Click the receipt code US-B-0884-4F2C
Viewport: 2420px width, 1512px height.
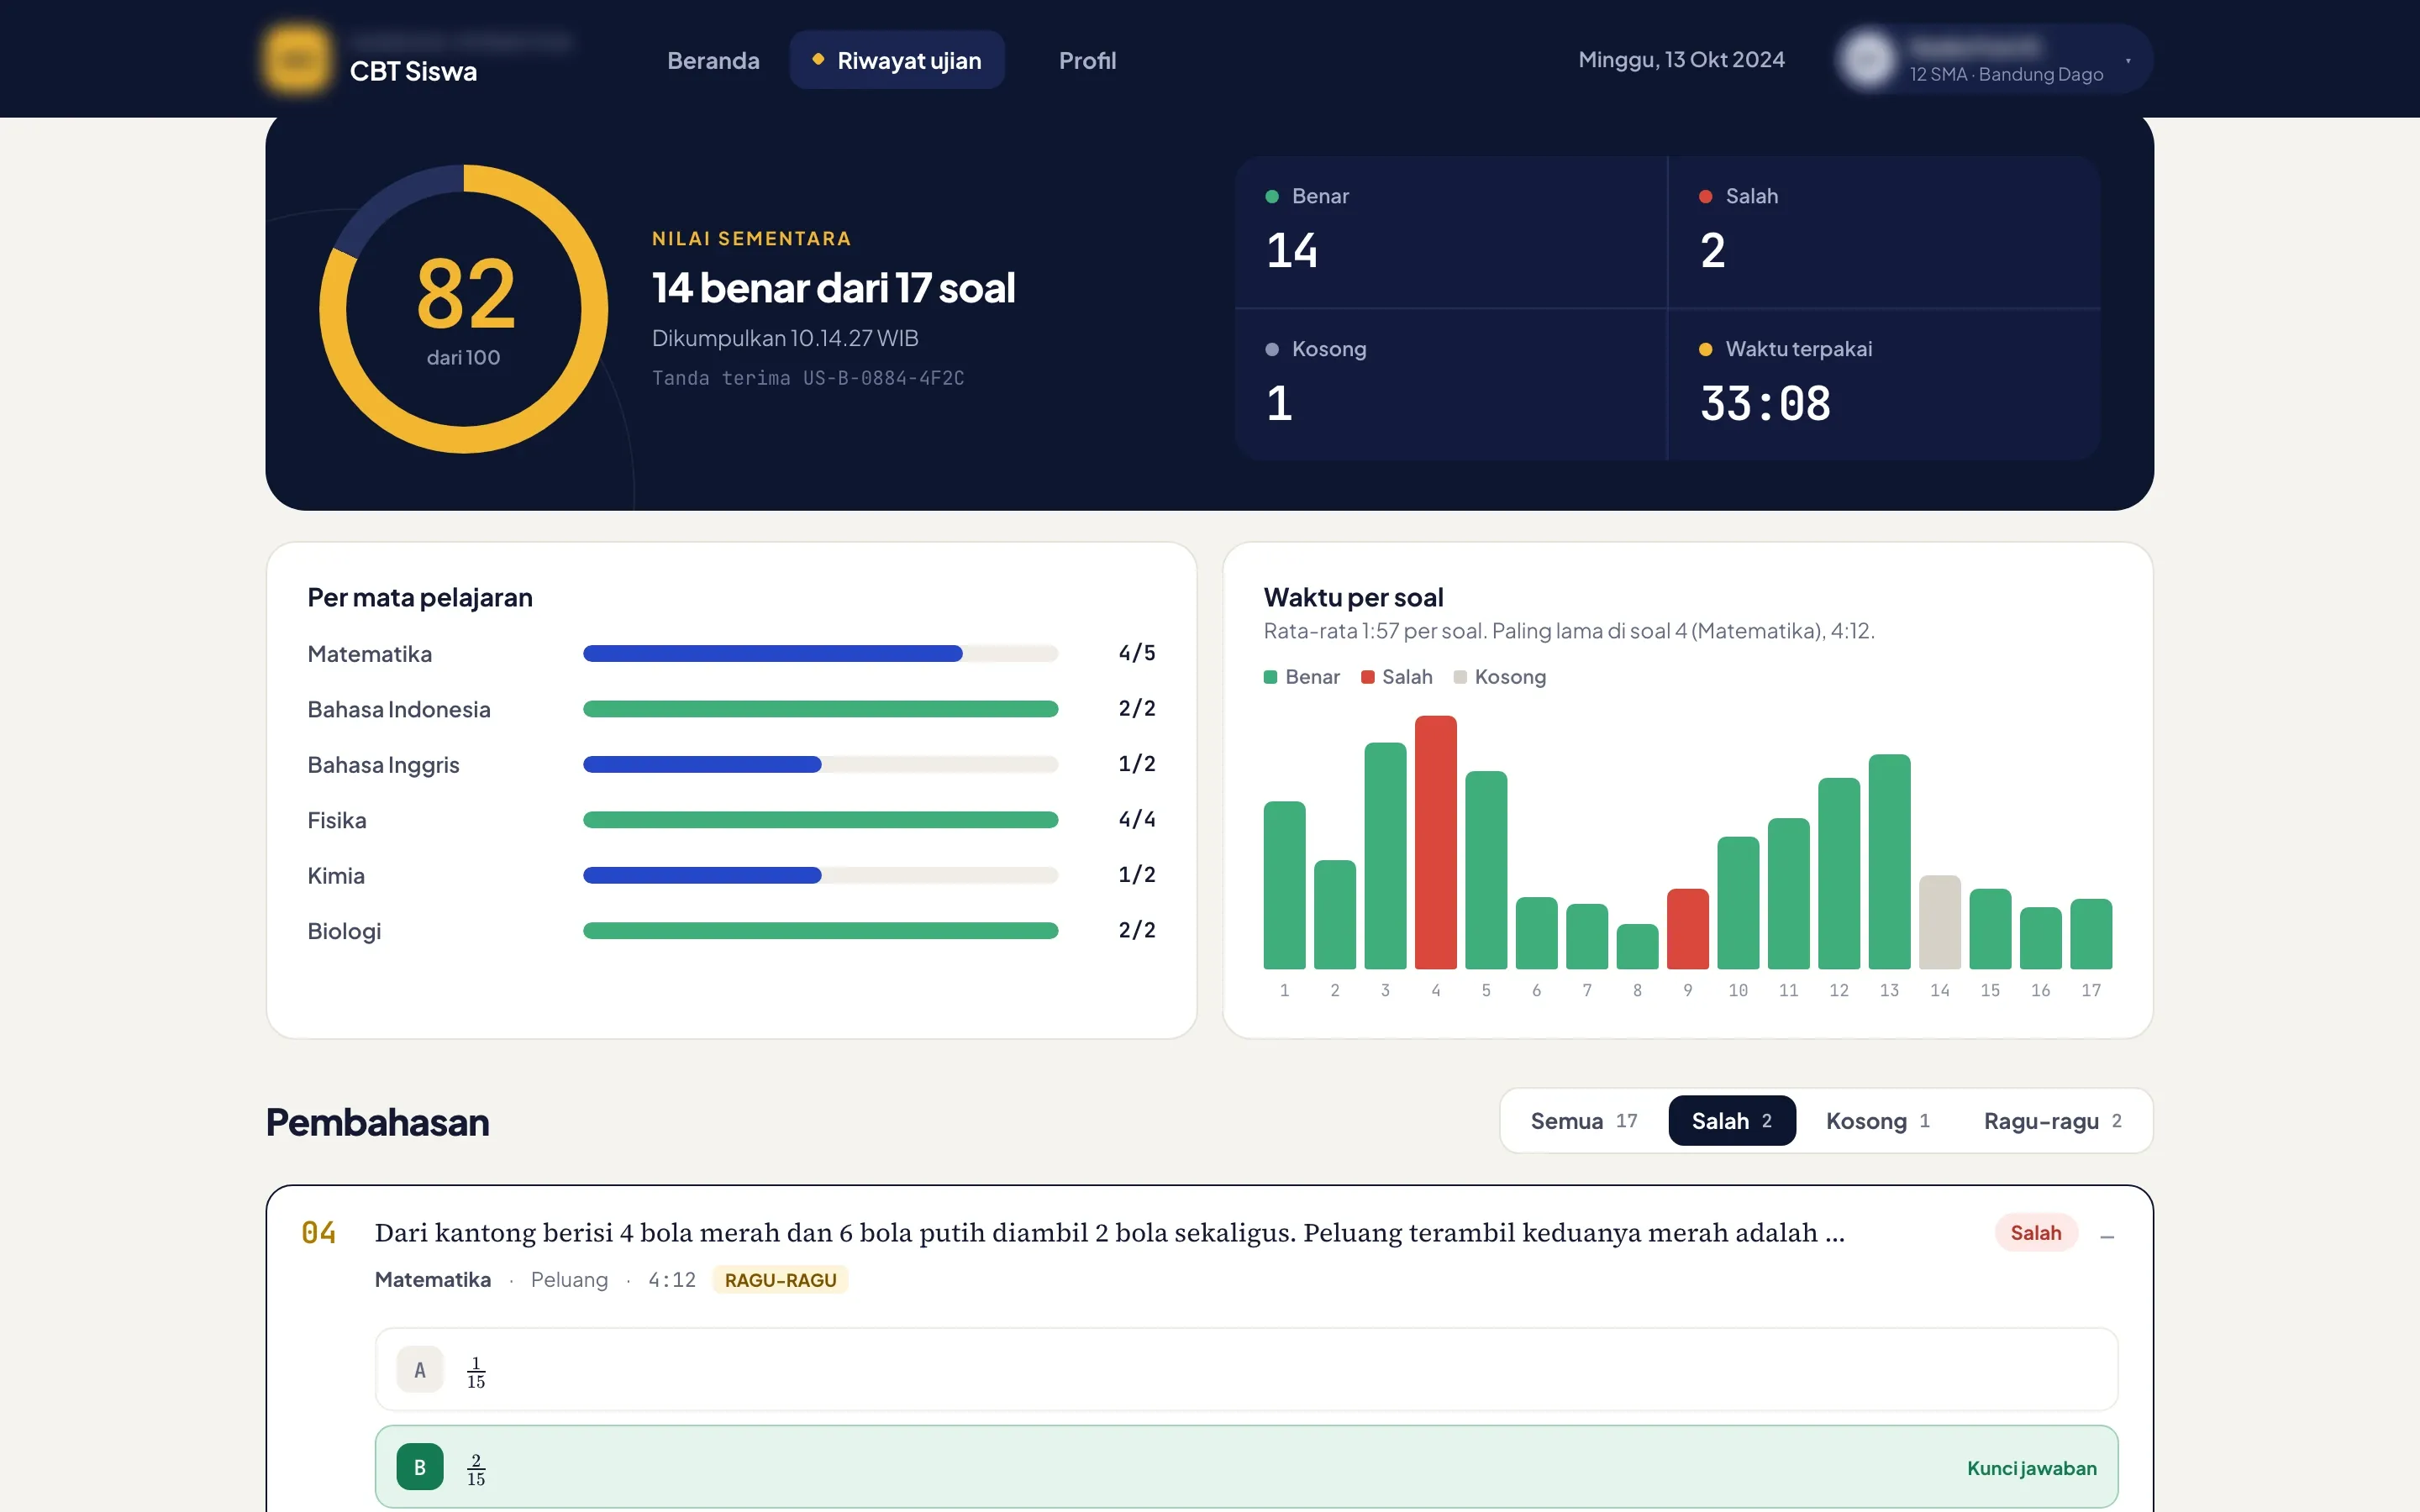pos(883,378)
